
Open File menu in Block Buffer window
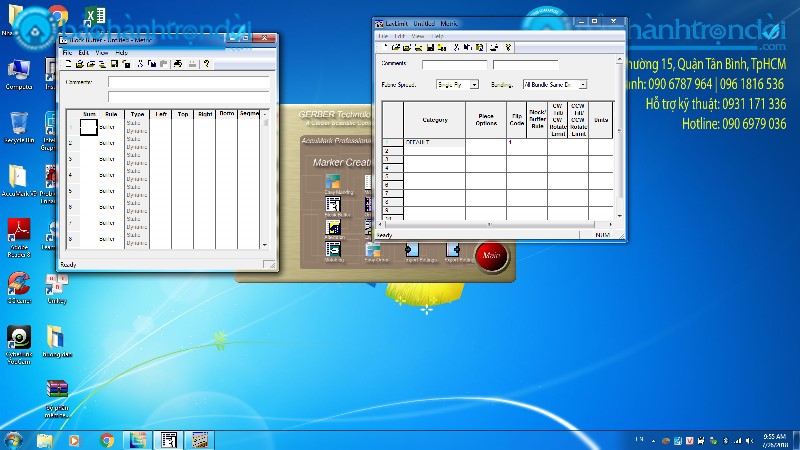click(x=67, y=53)
